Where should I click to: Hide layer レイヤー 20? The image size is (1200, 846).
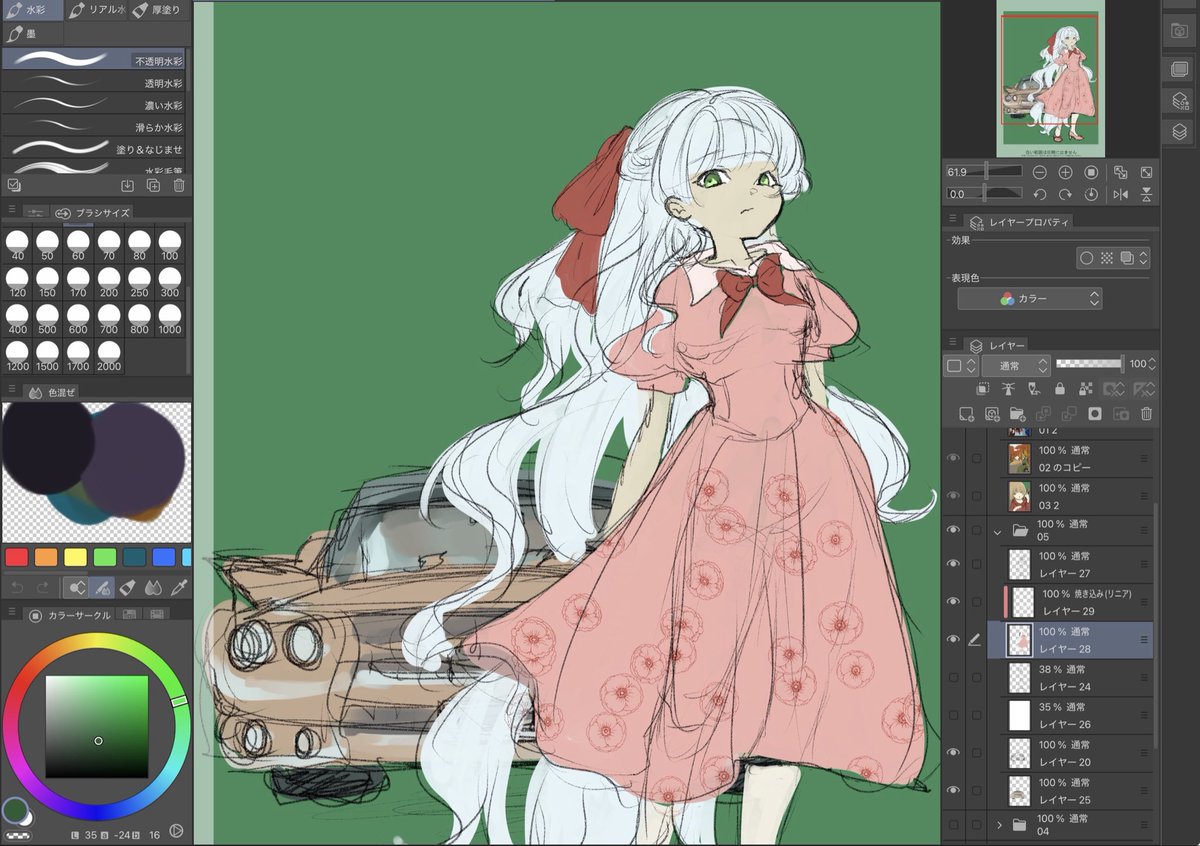tap(953, 753)
